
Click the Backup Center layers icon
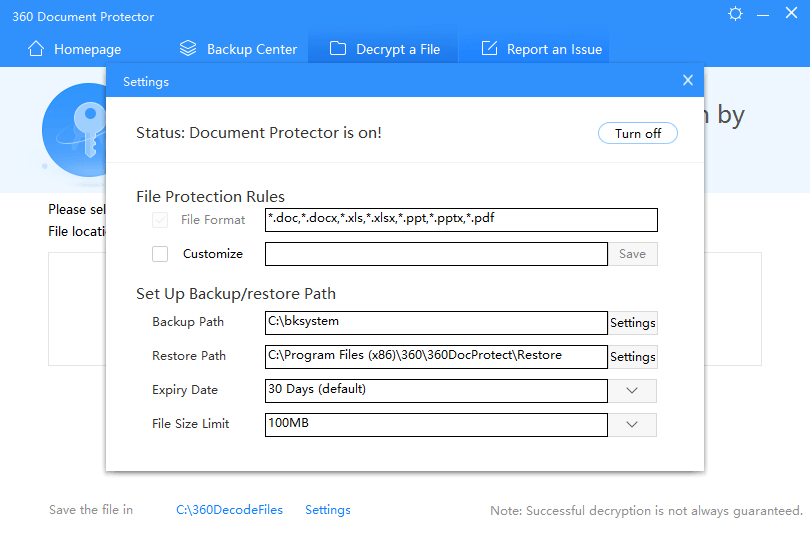coord(188,49)
